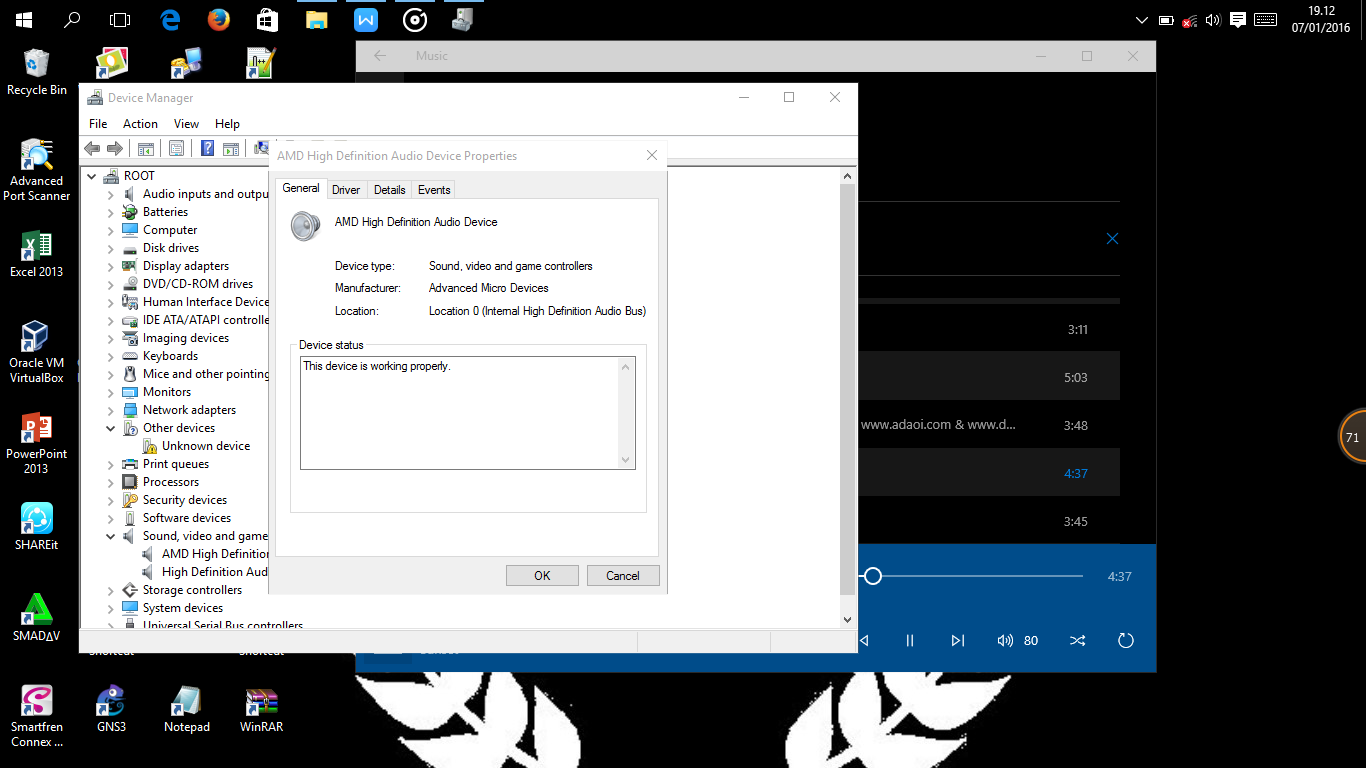Image resolution: width=1366 pixels, height=768 pixels.
Task: Open Help using the blue question mark toolbar icon
Action: click(x=207, y=148)
